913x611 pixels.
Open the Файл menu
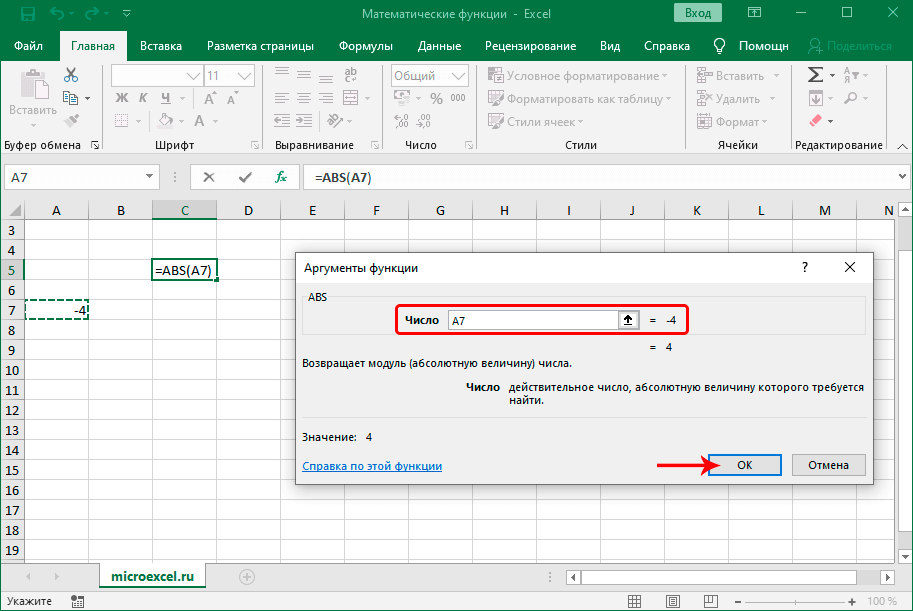(x=28, y=46)
